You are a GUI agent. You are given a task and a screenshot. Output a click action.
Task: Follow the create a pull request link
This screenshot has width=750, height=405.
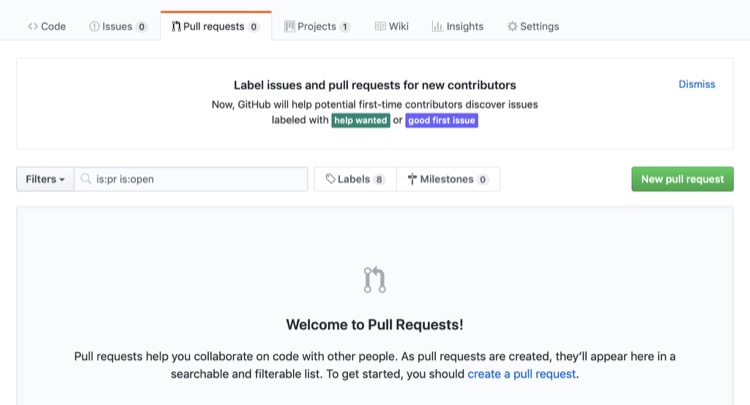click(521, 374)
